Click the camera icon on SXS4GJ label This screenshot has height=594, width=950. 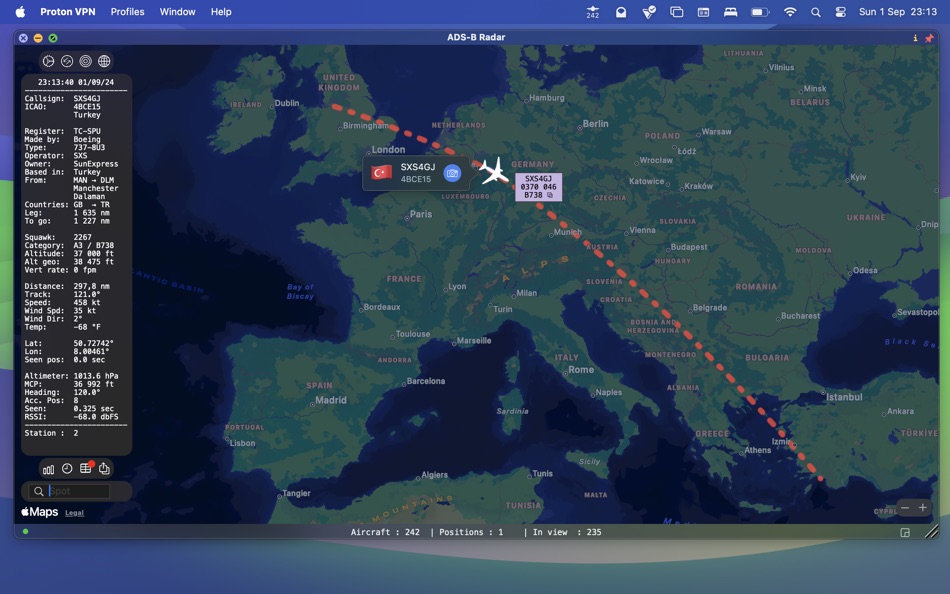point(452,172)
